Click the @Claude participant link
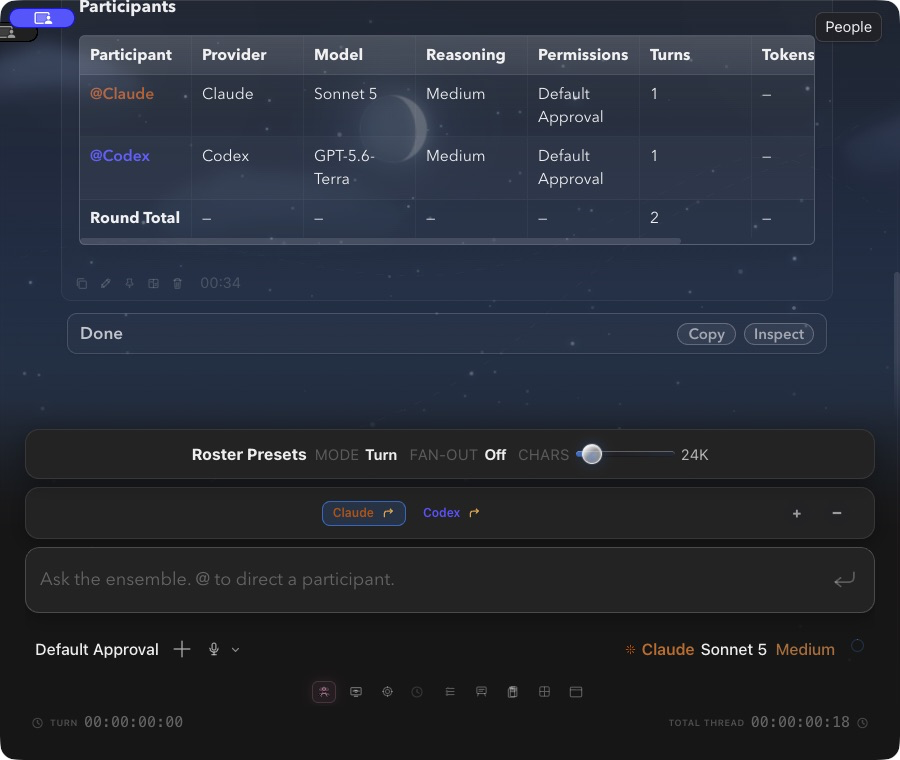 click(122, 94)
